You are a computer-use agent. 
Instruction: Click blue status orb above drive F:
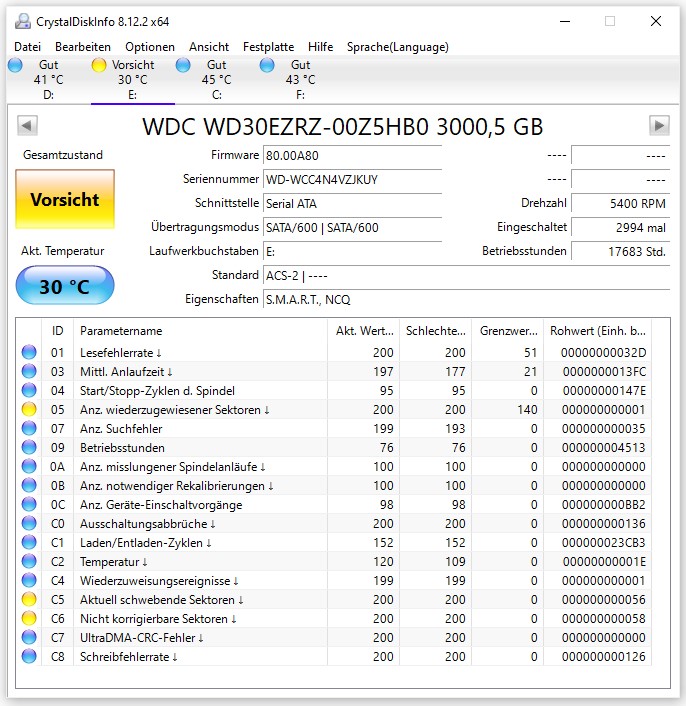[x=267, y=65]
